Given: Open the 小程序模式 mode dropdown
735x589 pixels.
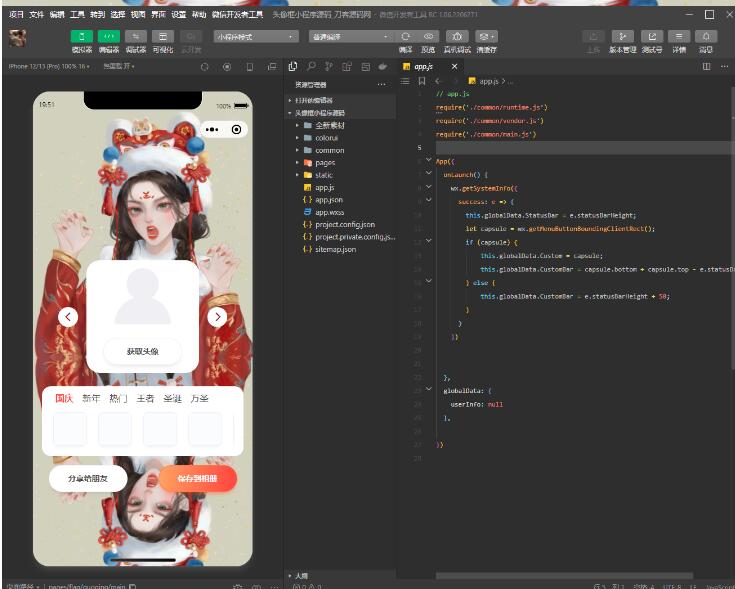Looking at the screenshot, I should (255, 37).
